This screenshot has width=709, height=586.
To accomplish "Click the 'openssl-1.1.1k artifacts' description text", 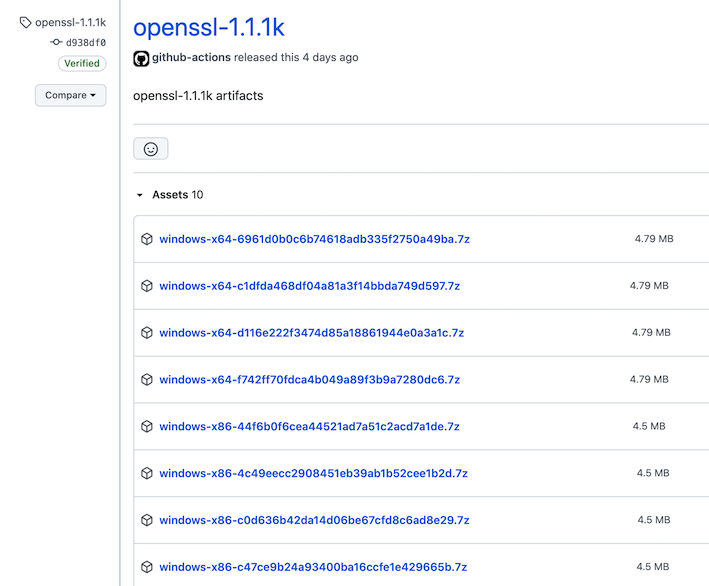I will click(198, 96).
